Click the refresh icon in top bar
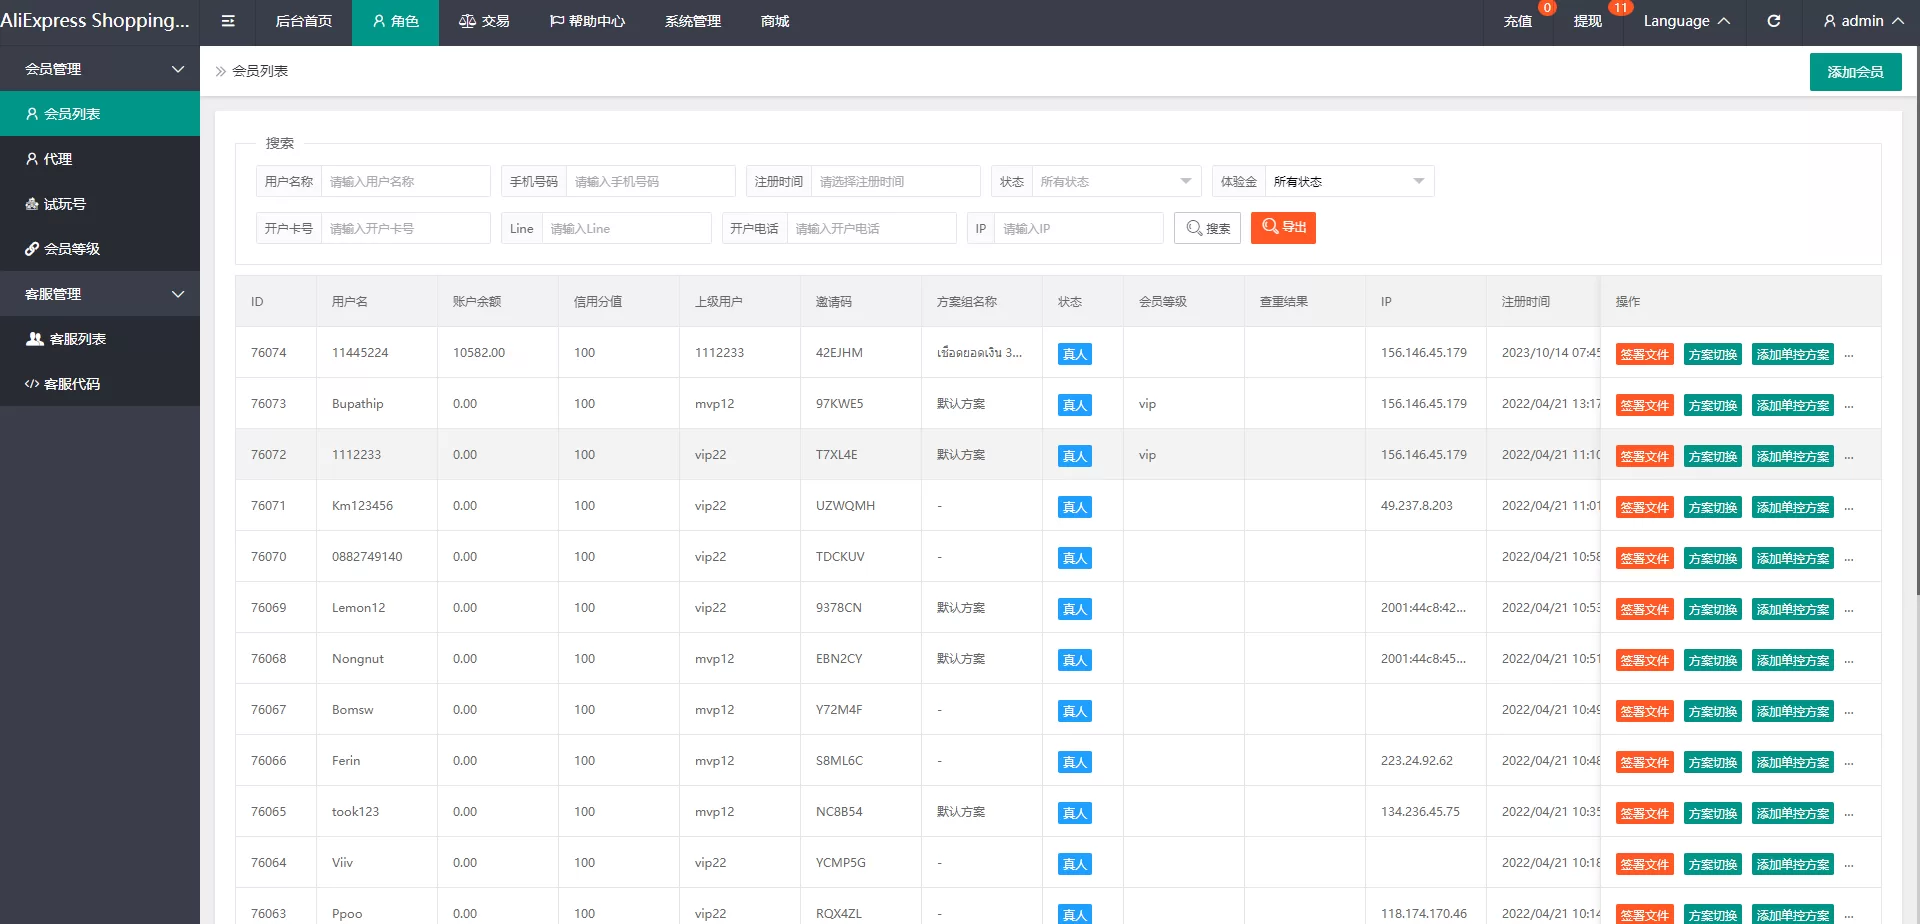This screenshot has width=1920, height=924. click(1773, 21)
